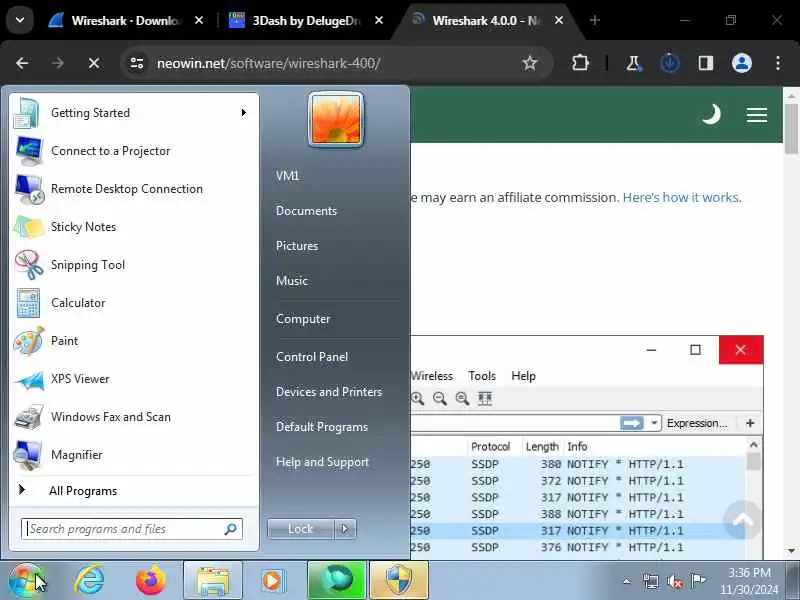The image size is (800, 600).
Task: Click the browser address bar URL
Action: (x=268, y=63)
